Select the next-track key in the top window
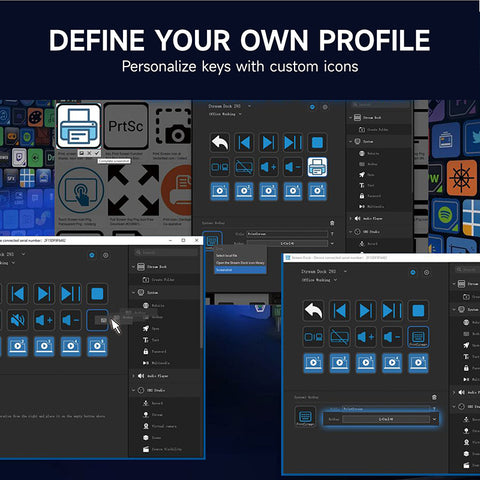This screenshot has height=480, width=480. coord(269,143)
